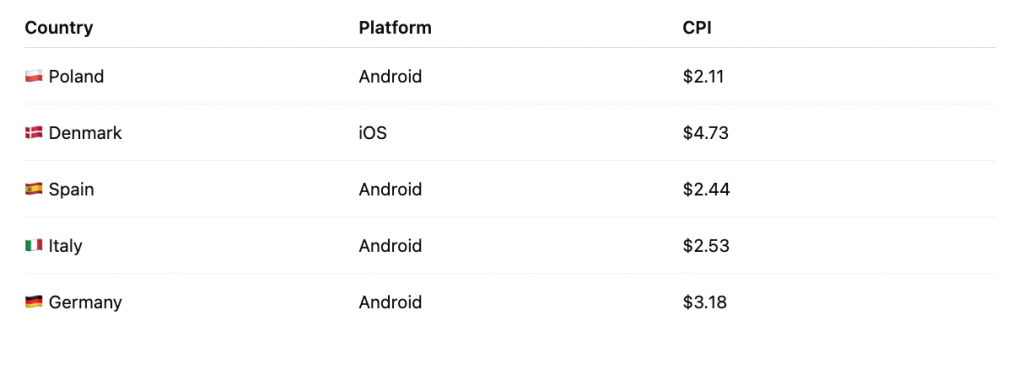This screenshot has height=369, width=1024.
Task: Click the Poland country name
Action: click(76, 77)
